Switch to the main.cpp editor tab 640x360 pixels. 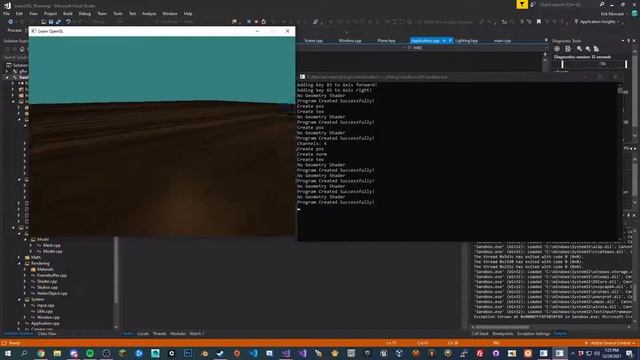(502, 41)
